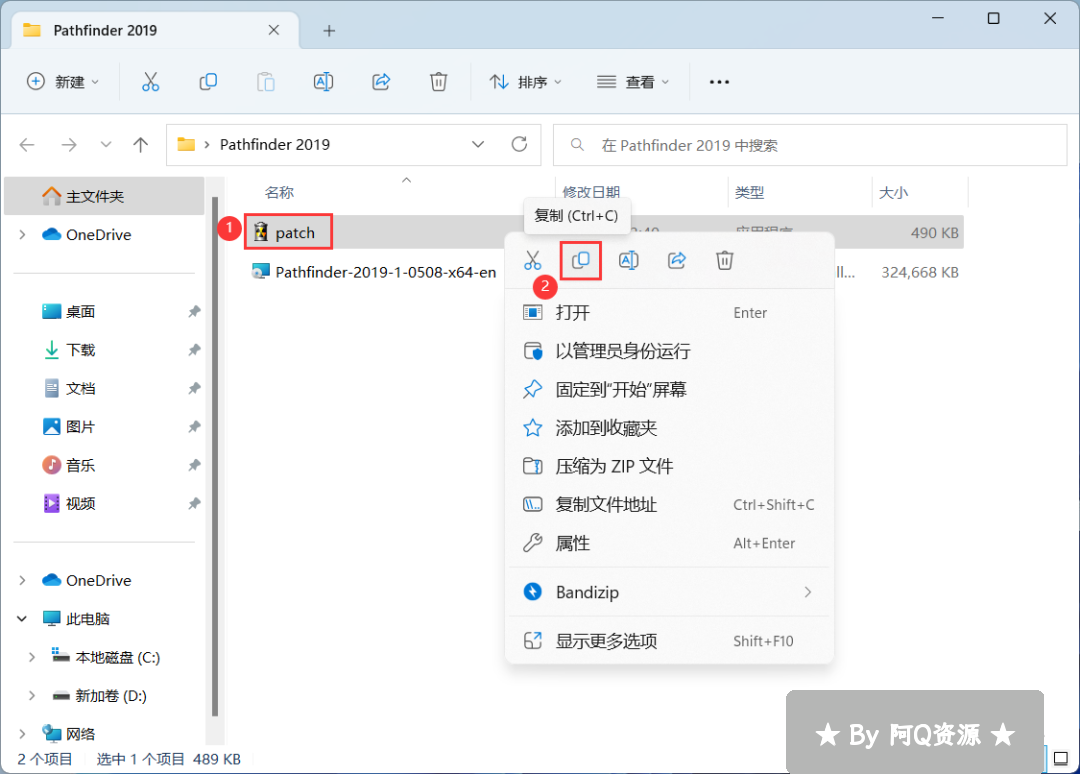Go up one folder level
Viewport: 1080px width, 774px height.
point(141,145)
